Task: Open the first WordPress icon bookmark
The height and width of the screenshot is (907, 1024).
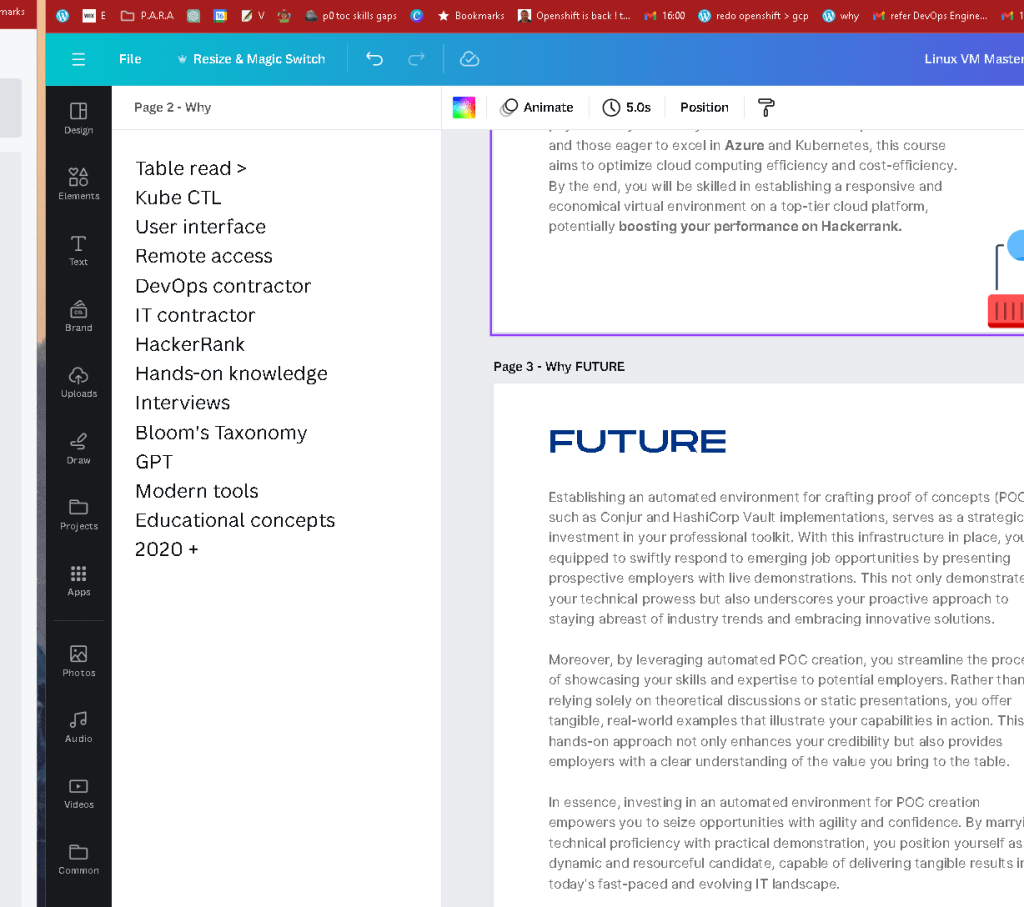Action: click(x=62, y=16)
